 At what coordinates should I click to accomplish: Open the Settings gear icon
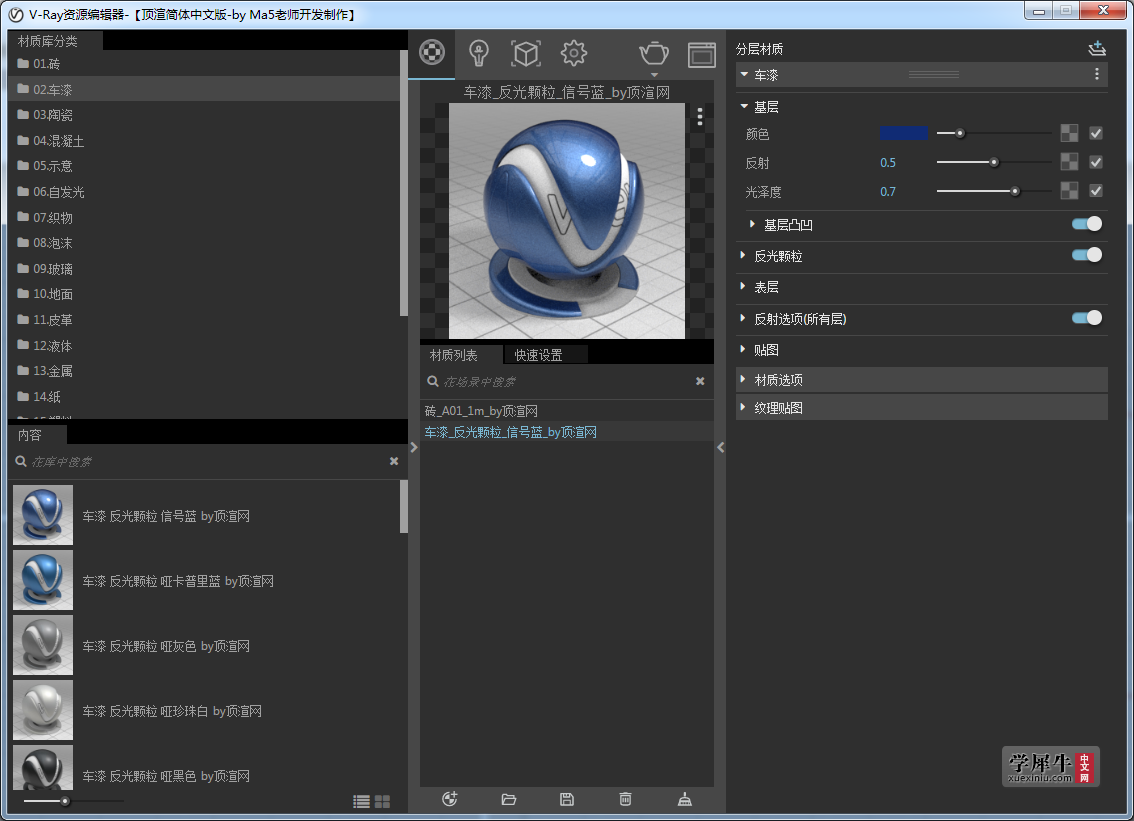pos(574,53)
